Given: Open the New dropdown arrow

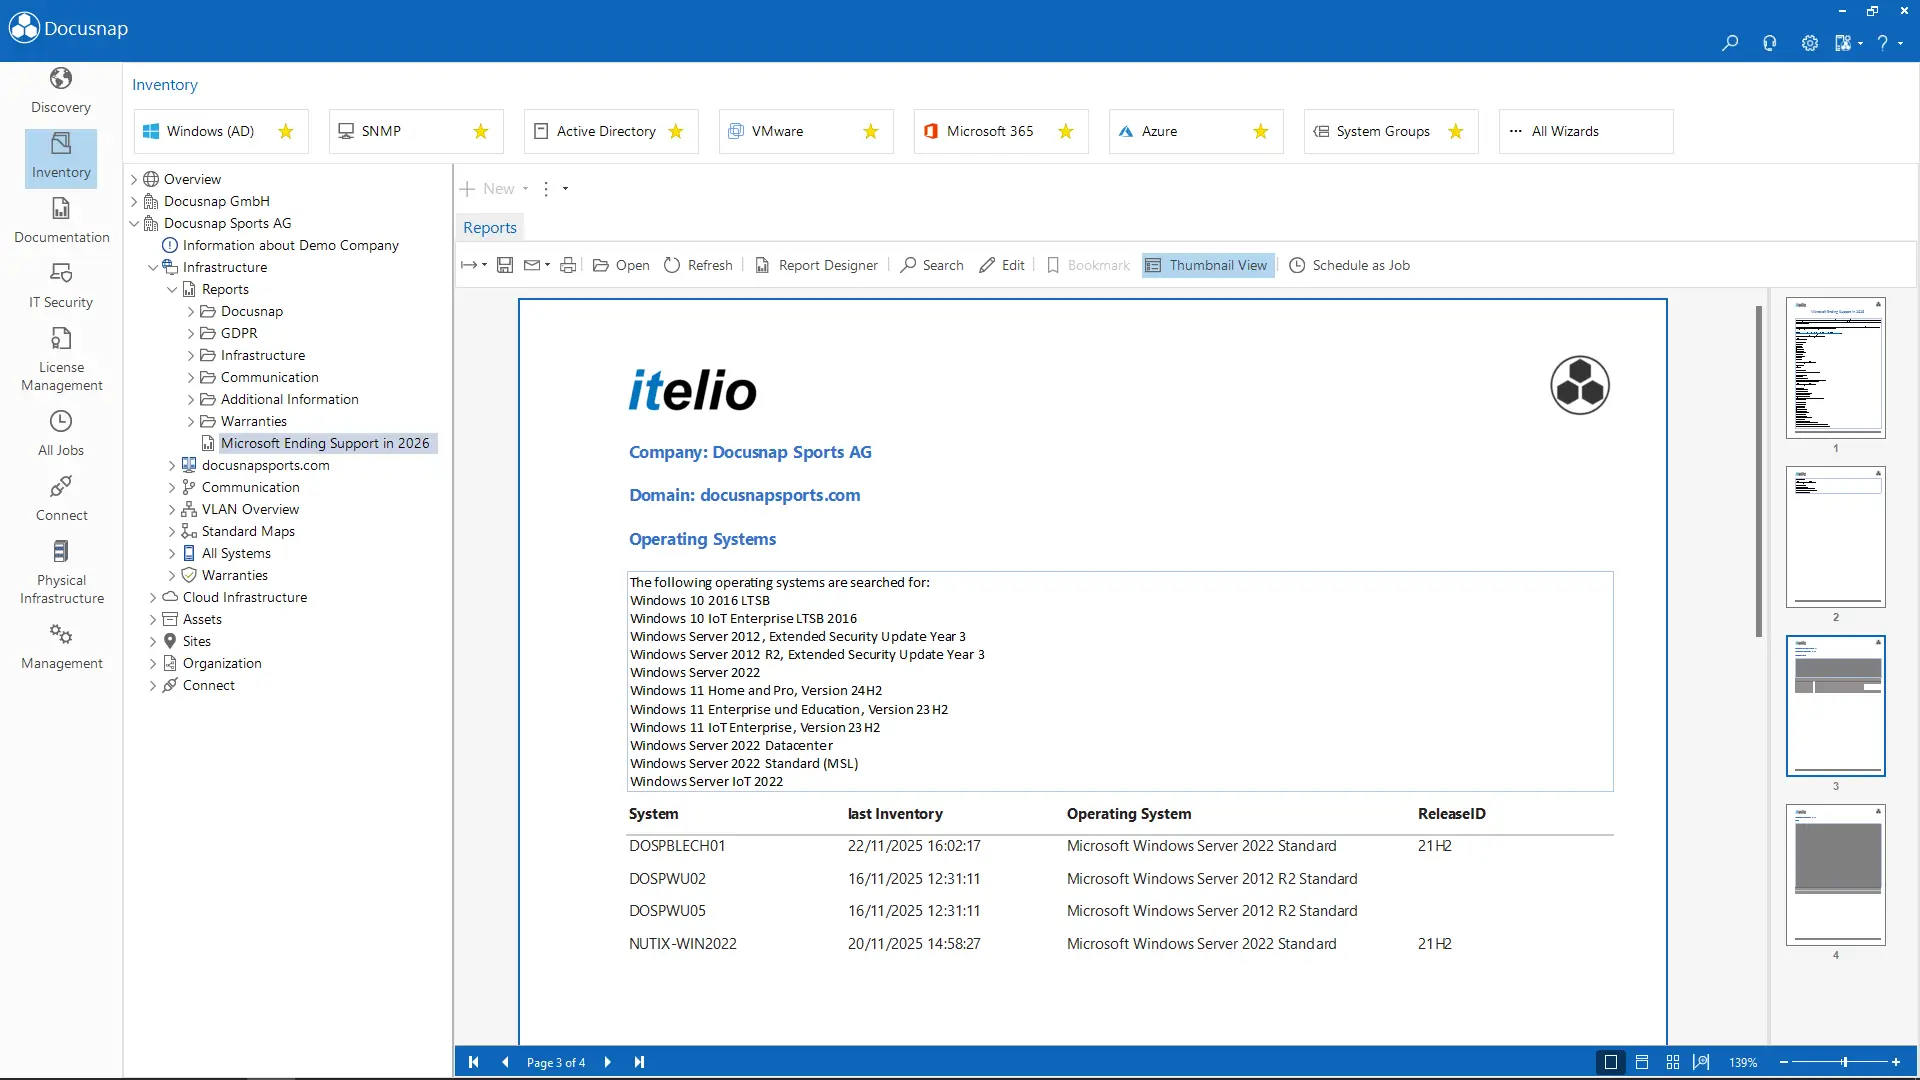Looking at the screenshot, I should (x=524, y=188).
